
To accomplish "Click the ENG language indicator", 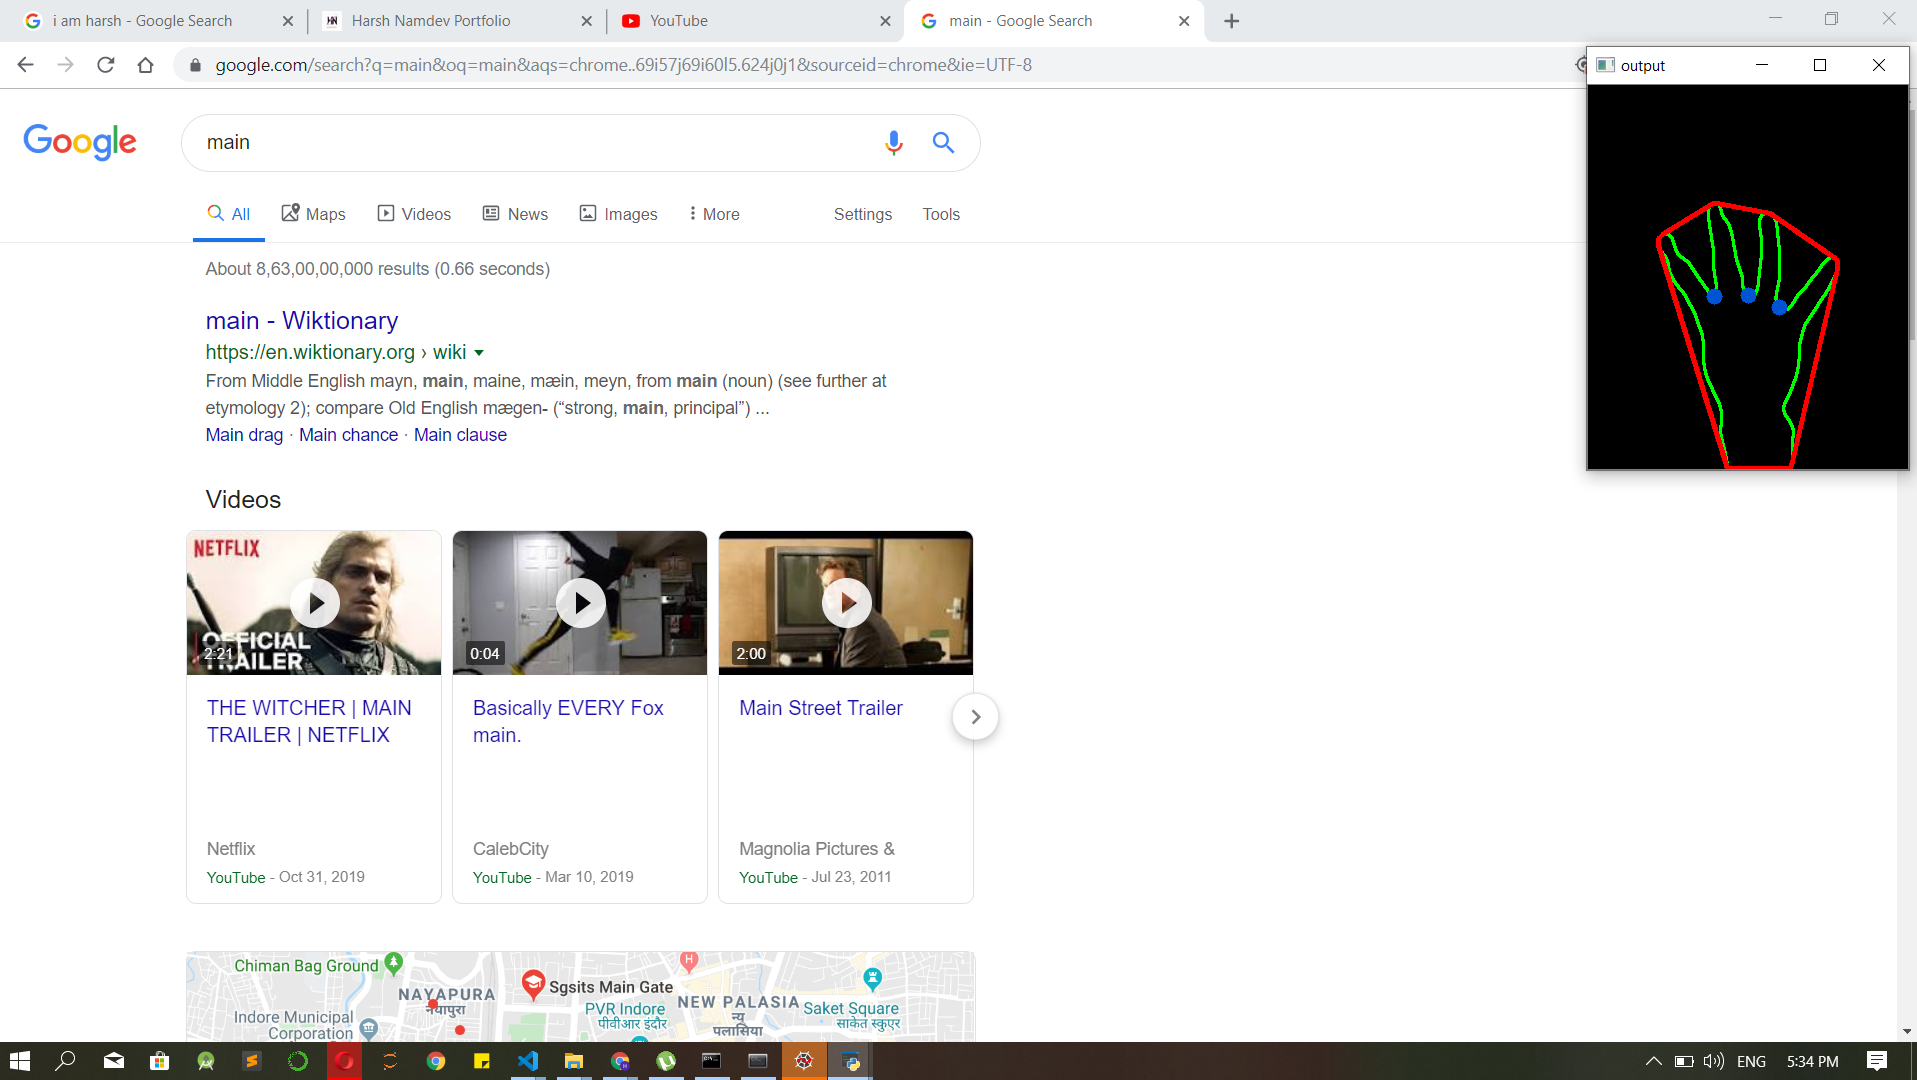I will coord(1751,1061).
